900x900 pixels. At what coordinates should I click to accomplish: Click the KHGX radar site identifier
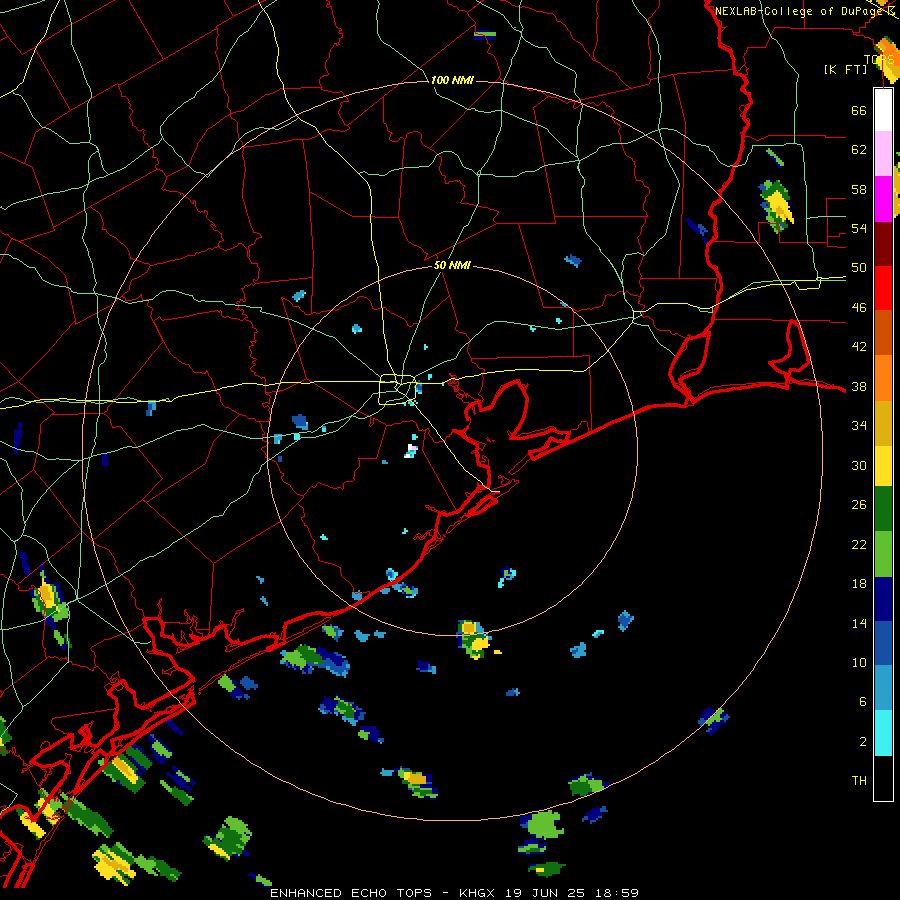point(476,893)
